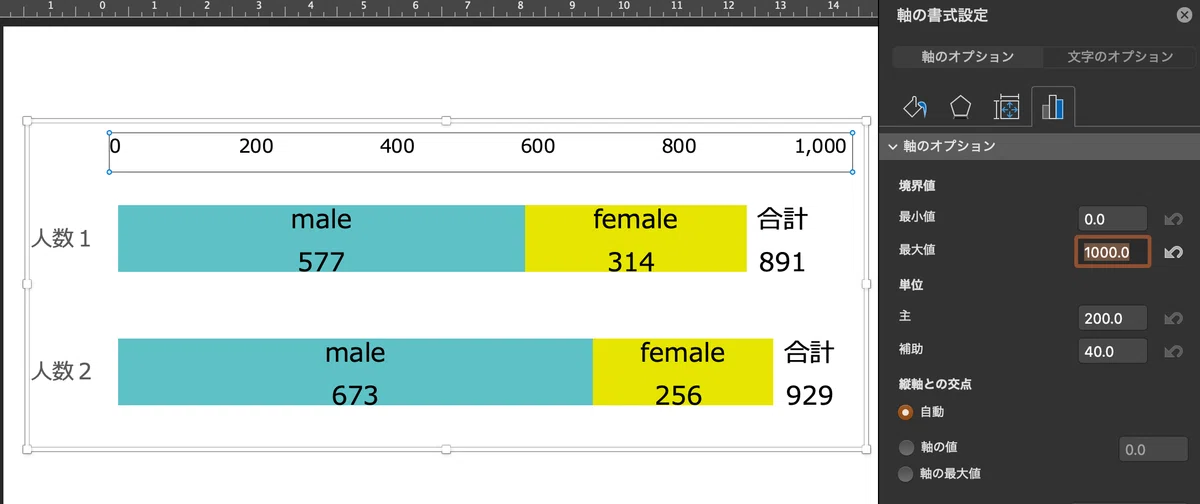This screenshot has height=504, width=1200.
Task: Click the 主 unit field showing 200.0
Action: pyautogui.click(x=1113, y=319)
